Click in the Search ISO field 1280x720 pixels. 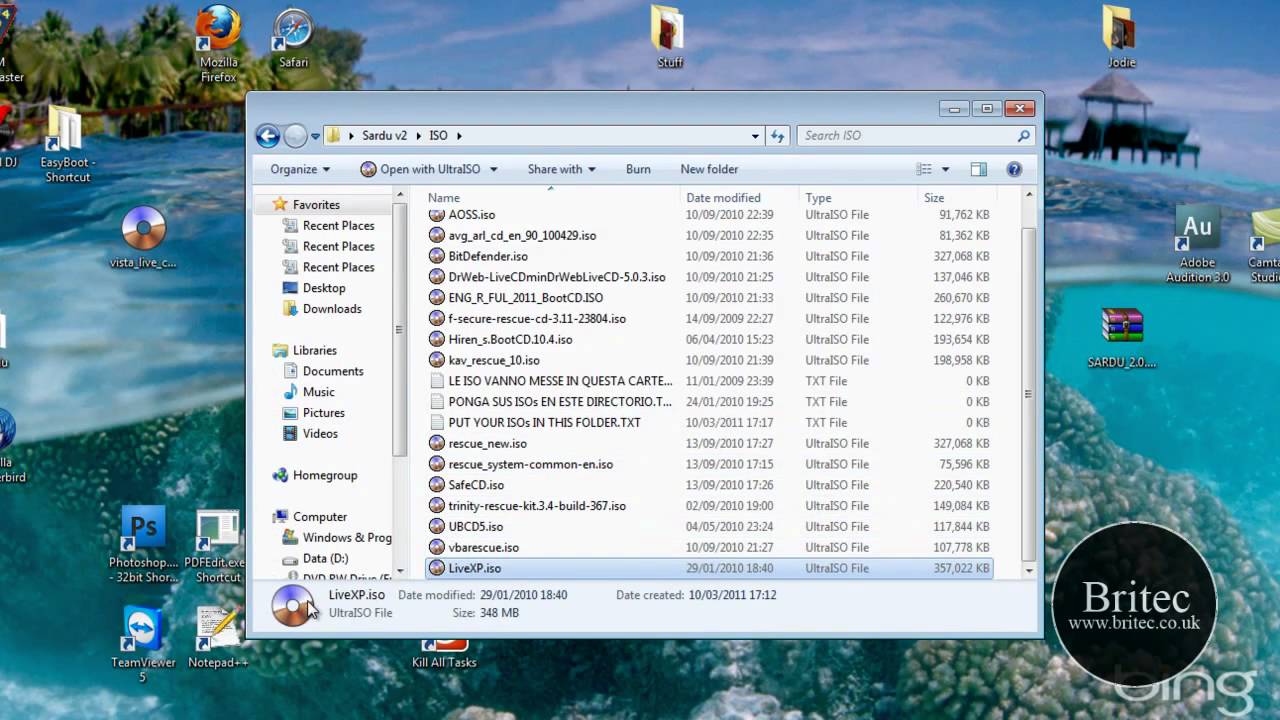tap(905, 136)
